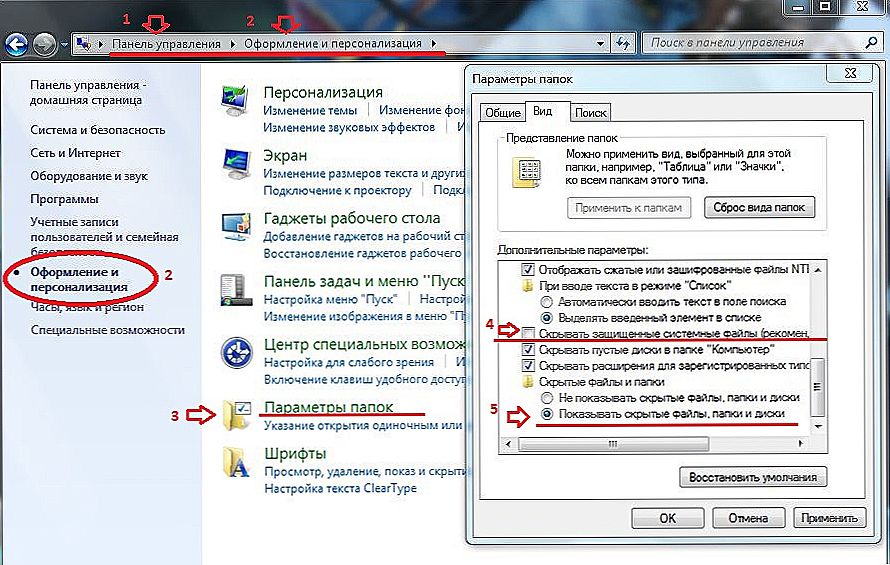Switch to the Поиск tab
Screen dimensions: 890x565
click(590, 112)
